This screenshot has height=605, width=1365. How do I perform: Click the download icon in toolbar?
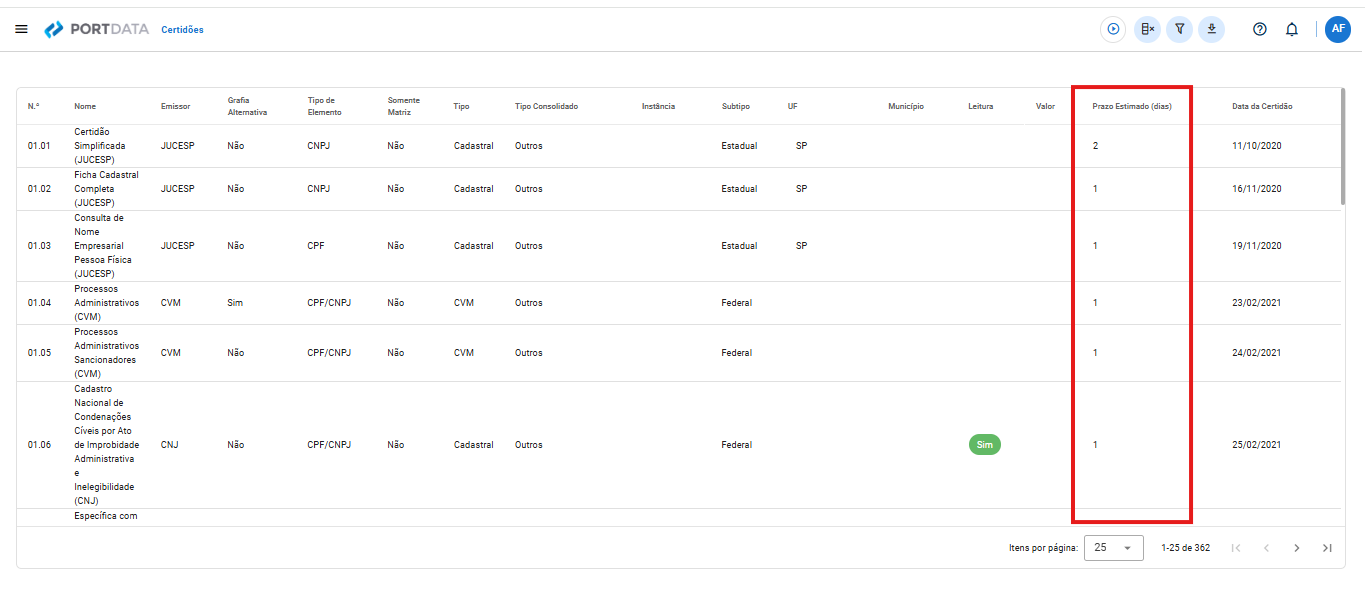pos(1212,29)
